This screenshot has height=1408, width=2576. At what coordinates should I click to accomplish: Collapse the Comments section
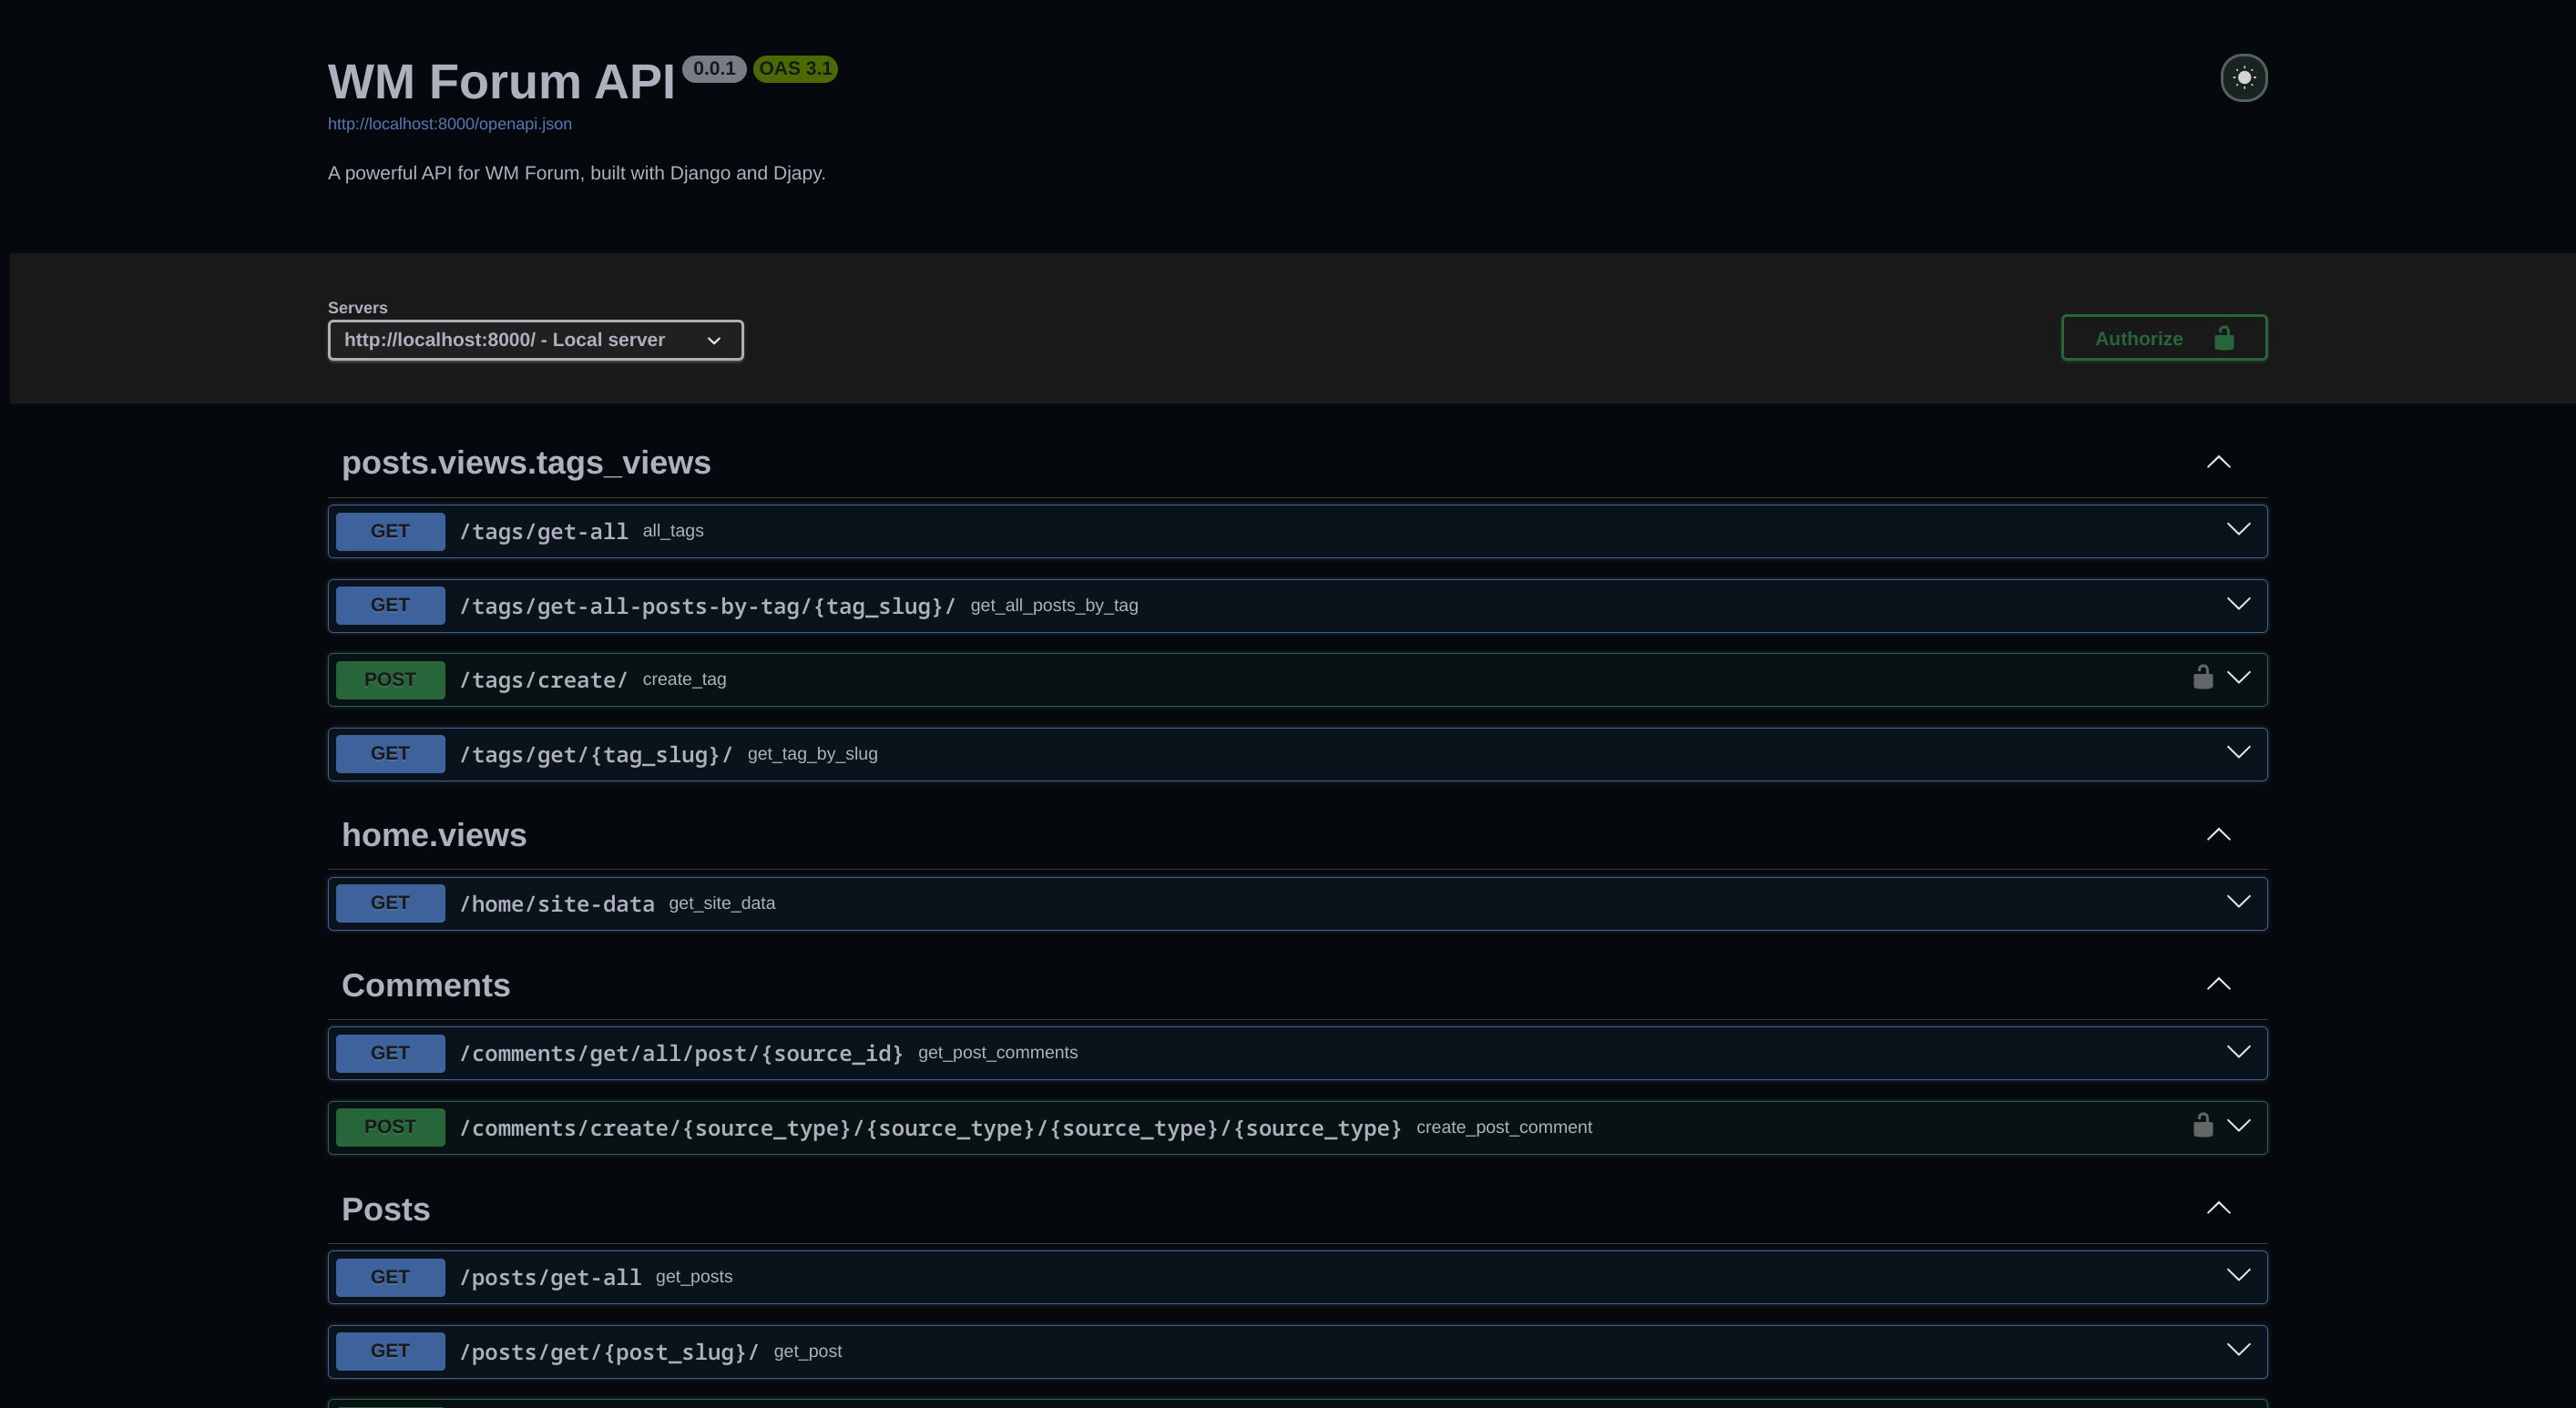pyautogui.click(x=2218, y=984)
